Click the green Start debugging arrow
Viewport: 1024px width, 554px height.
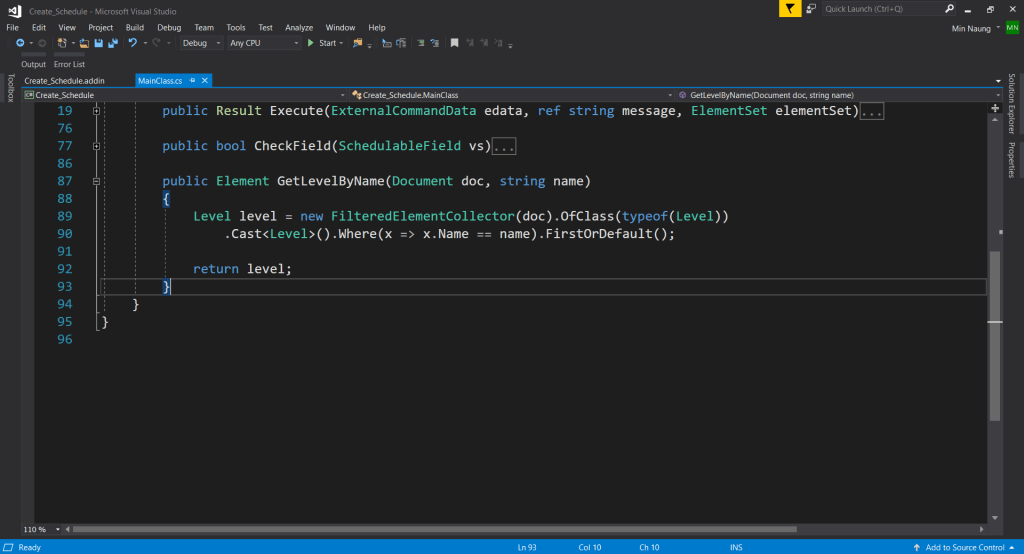coord(311,43)
